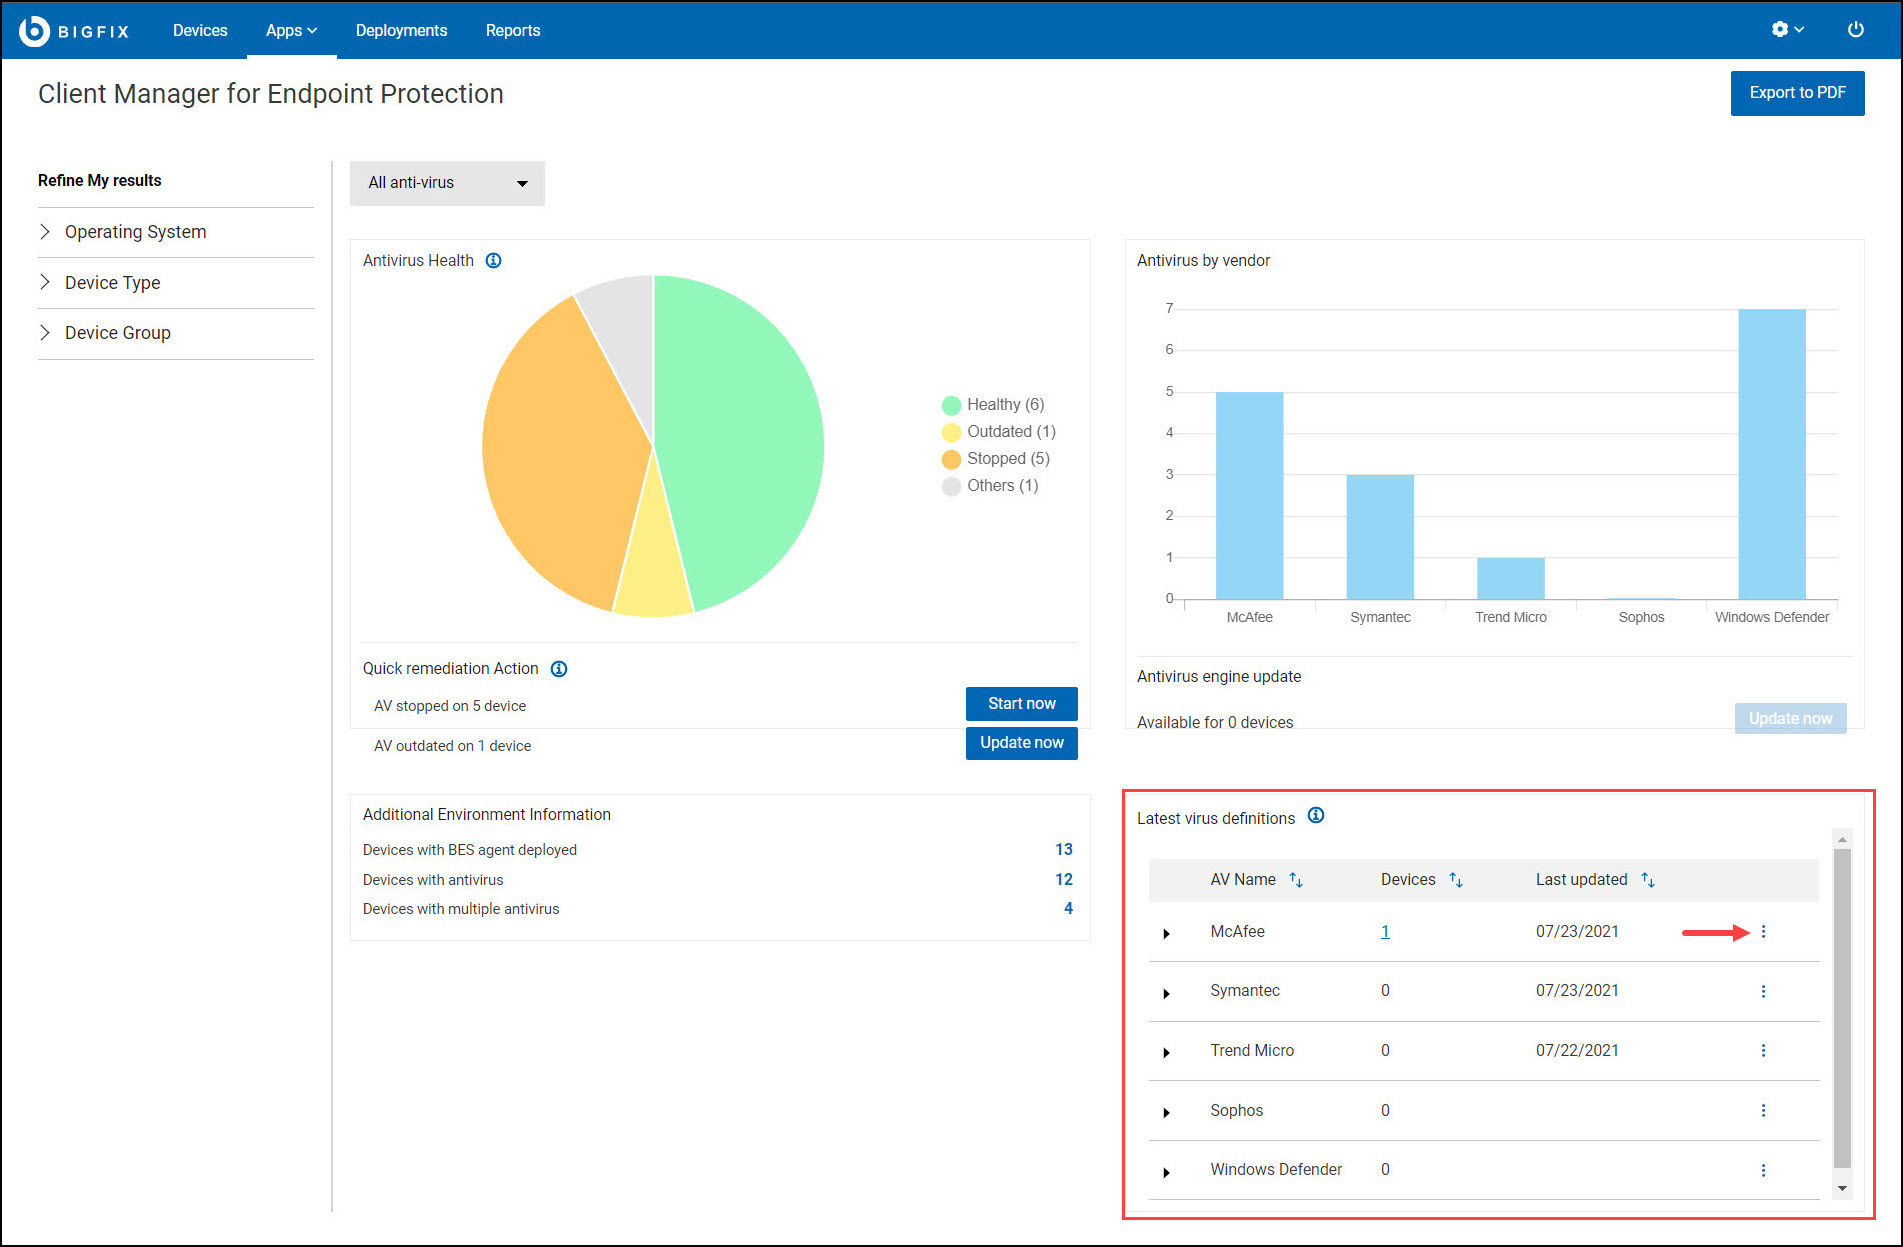Open Symantec row kebab menu
Viewport: 1903px width, 1247px height.
(1763, 991)
